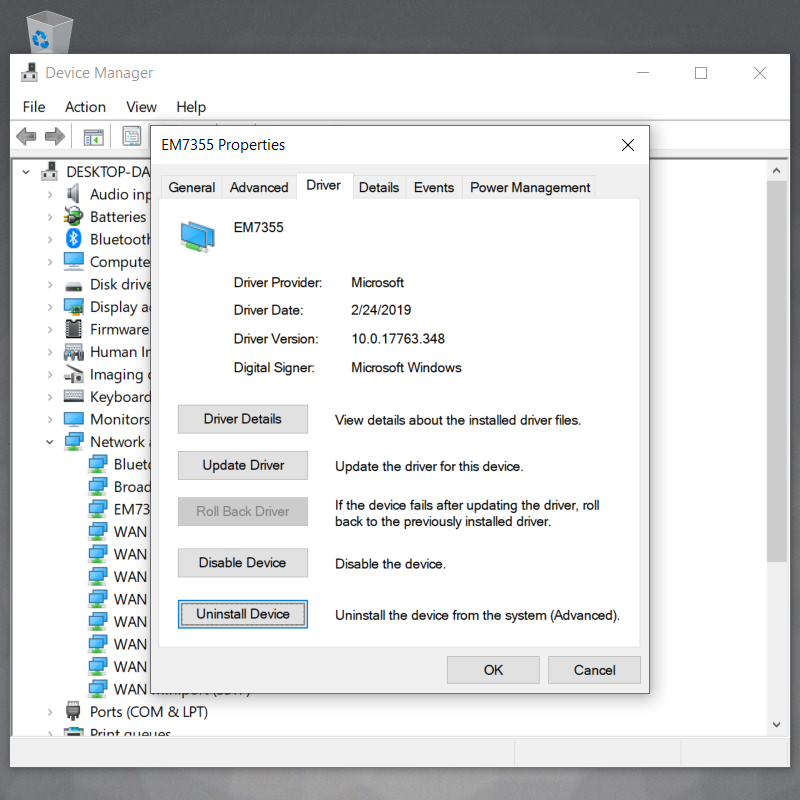Select the Bluet network adapter icon in tree
Screen dimensions: 800x800
[x=97, y=464]
